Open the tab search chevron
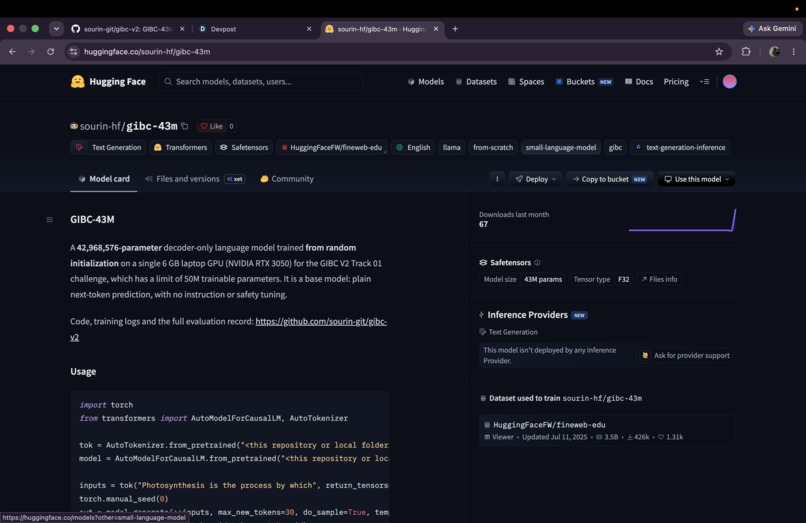Screen dimensions: 806x523 56,29
